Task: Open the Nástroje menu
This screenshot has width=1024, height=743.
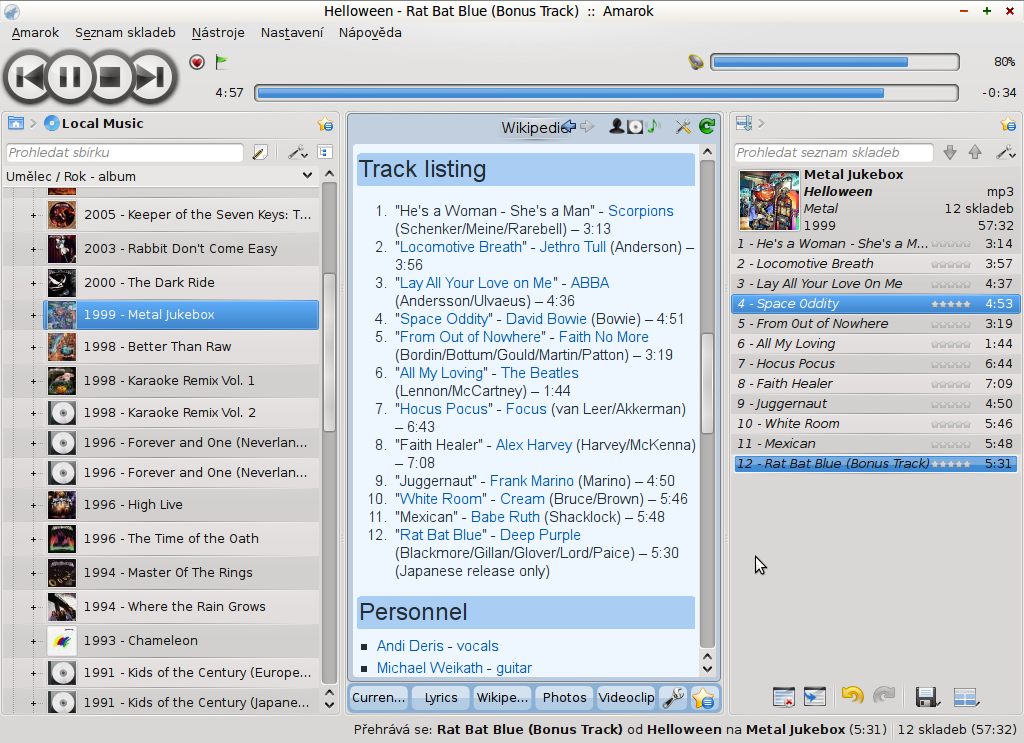Action: 218,33
